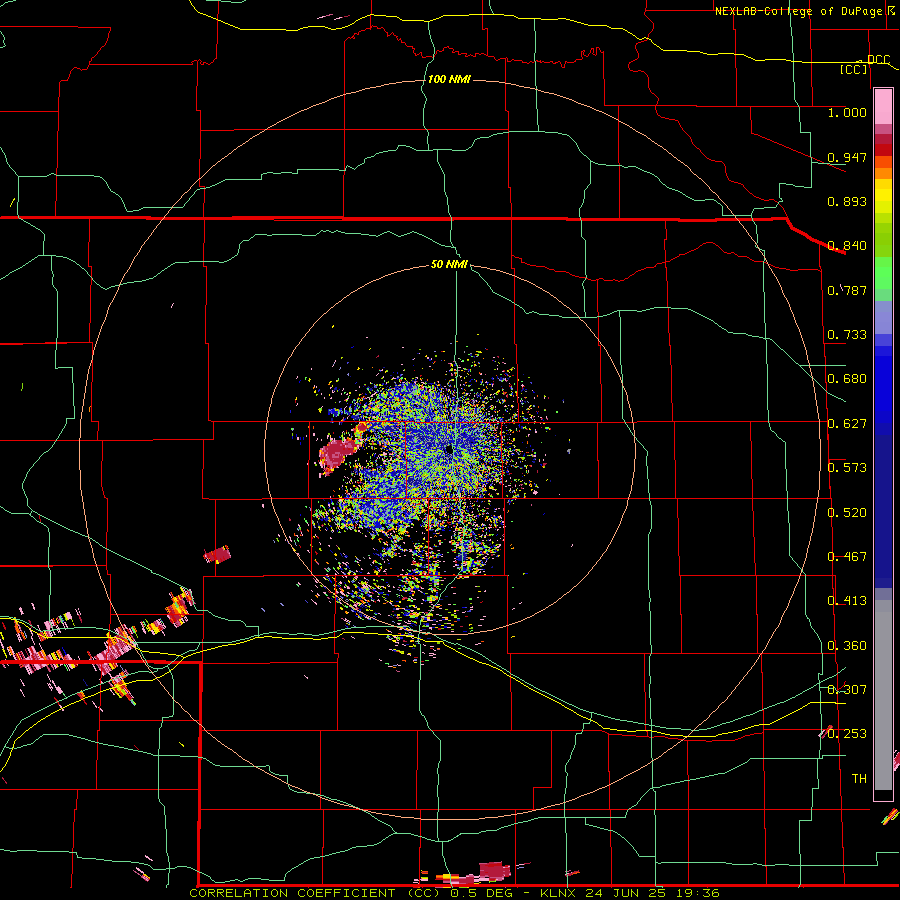Click the 100 NMI range ring label

coord(449,79)
